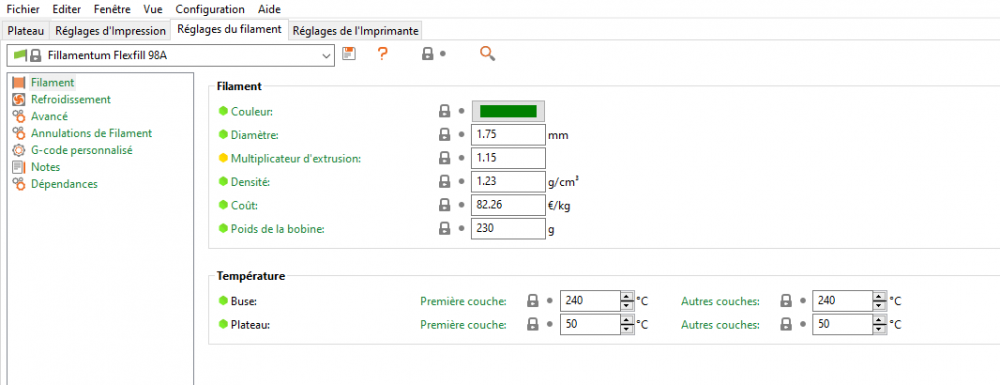The image size is (1000, 385).
Task: Decrease Plateau autres couches temperature with down arrow
Action: pyautogui.click(x=879, y=329)
